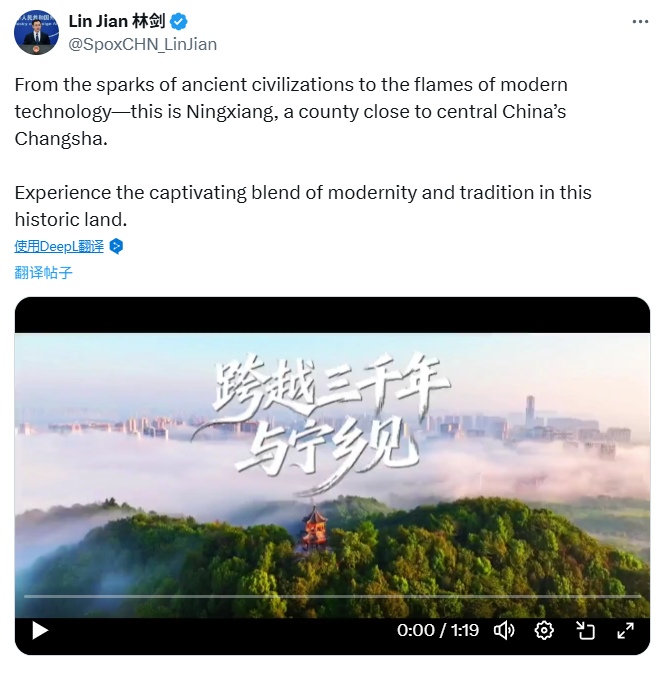Open the @SpoxCHN_LinJian handle
The width and height of the screenshot is (668, 675).
142,44
